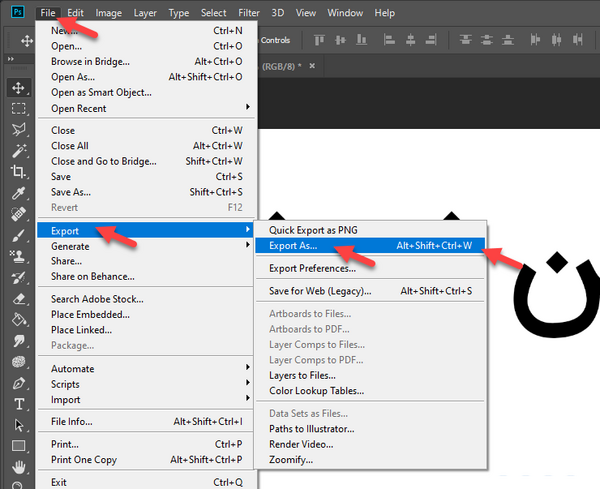600x489 pixels.
Task: Select the Brush tool
Action: click(18, 235)
